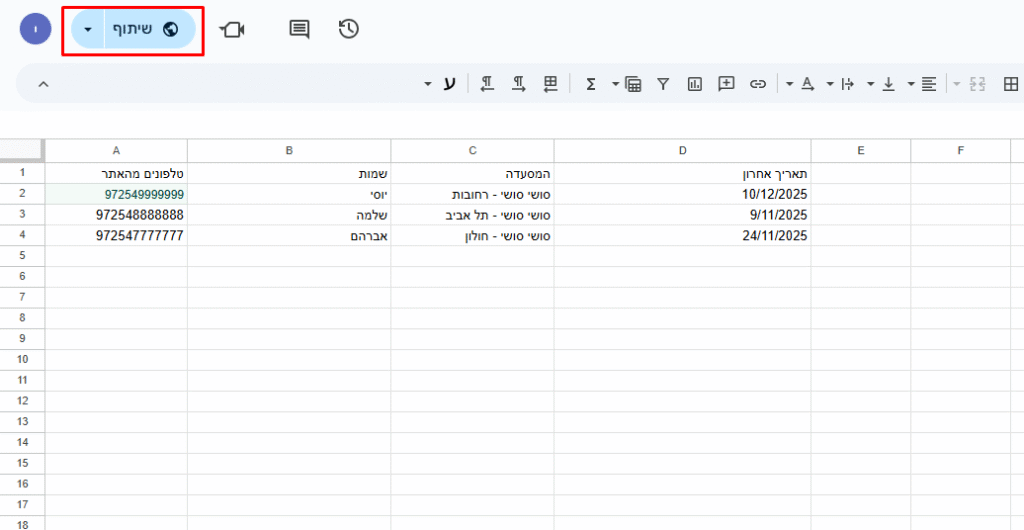
Task: Show all comments panel icon
Action: tap(299, 30)
